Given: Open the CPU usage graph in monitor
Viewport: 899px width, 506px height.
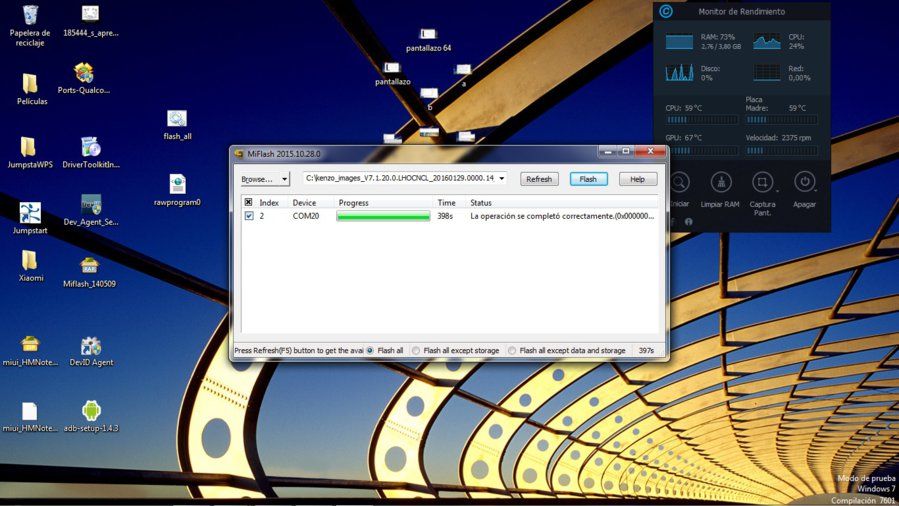Looking at the screenshot, I should tap(767, 41).
